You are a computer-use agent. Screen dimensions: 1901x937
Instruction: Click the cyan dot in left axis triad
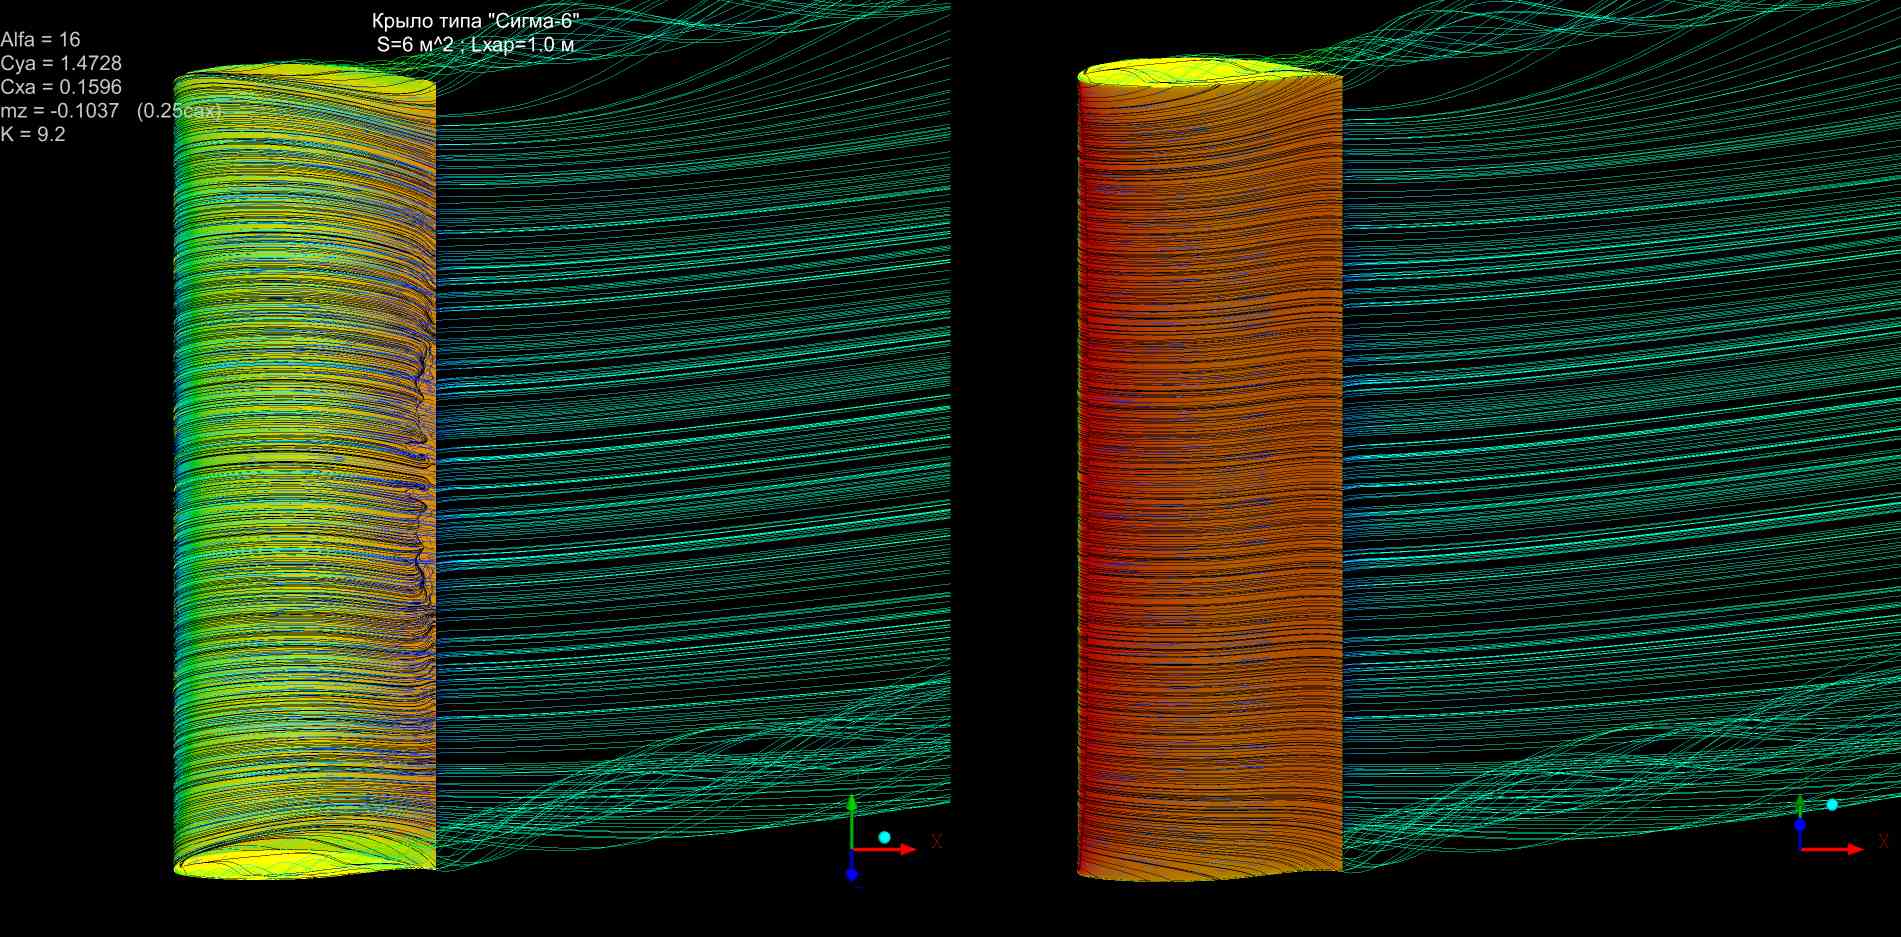pos(884,837)
